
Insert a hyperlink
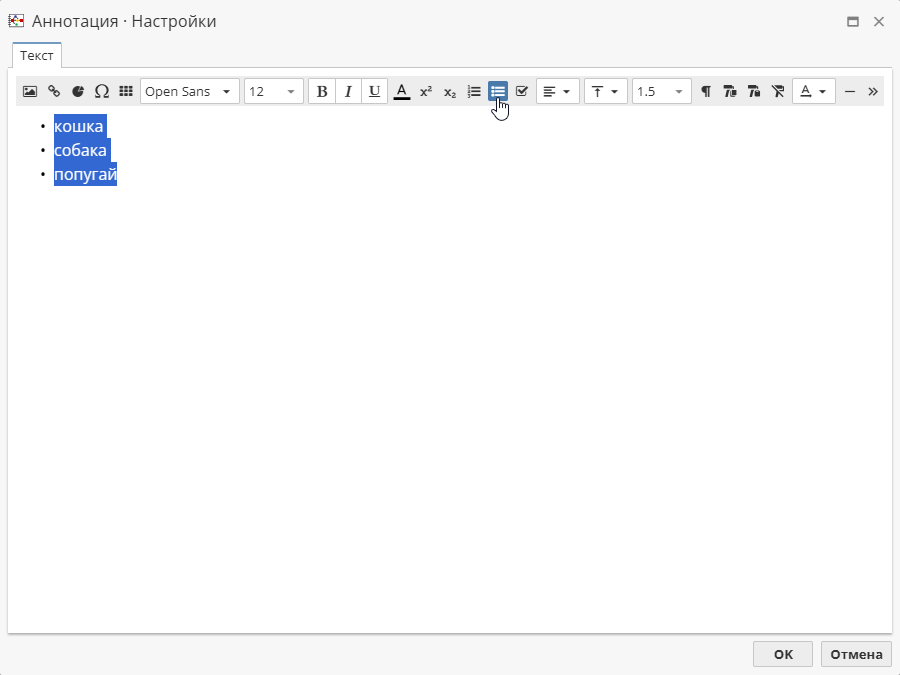pyautogui.click(x=54, y=91)
